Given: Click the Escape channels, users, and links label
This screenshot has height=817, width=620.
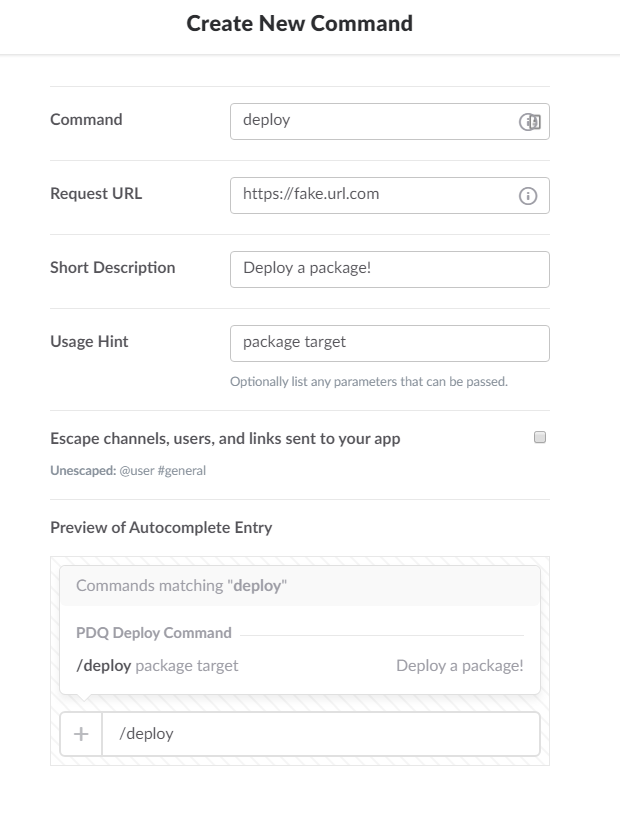Looking at the screenshot, I should 225,438.
